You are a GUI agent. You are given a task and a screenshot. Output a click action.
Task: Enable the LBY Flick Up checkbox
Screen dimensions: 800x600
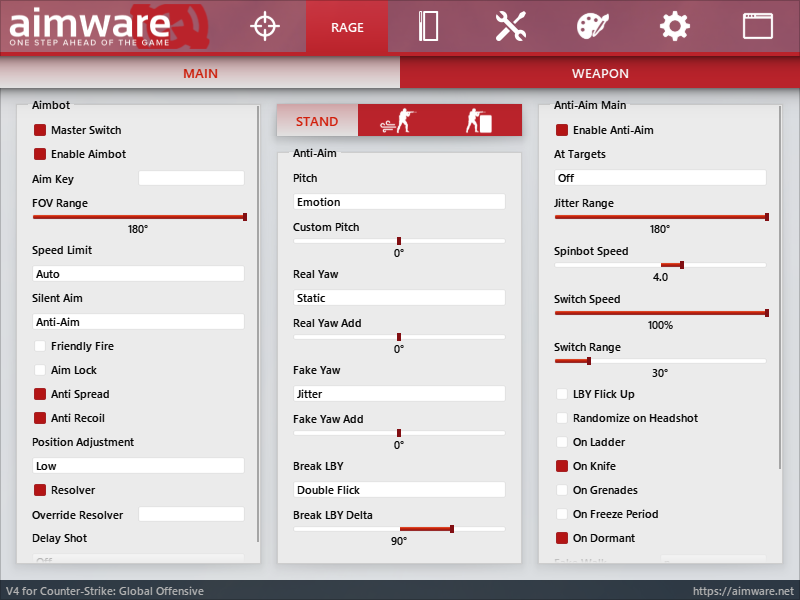(x=562, y=394)
